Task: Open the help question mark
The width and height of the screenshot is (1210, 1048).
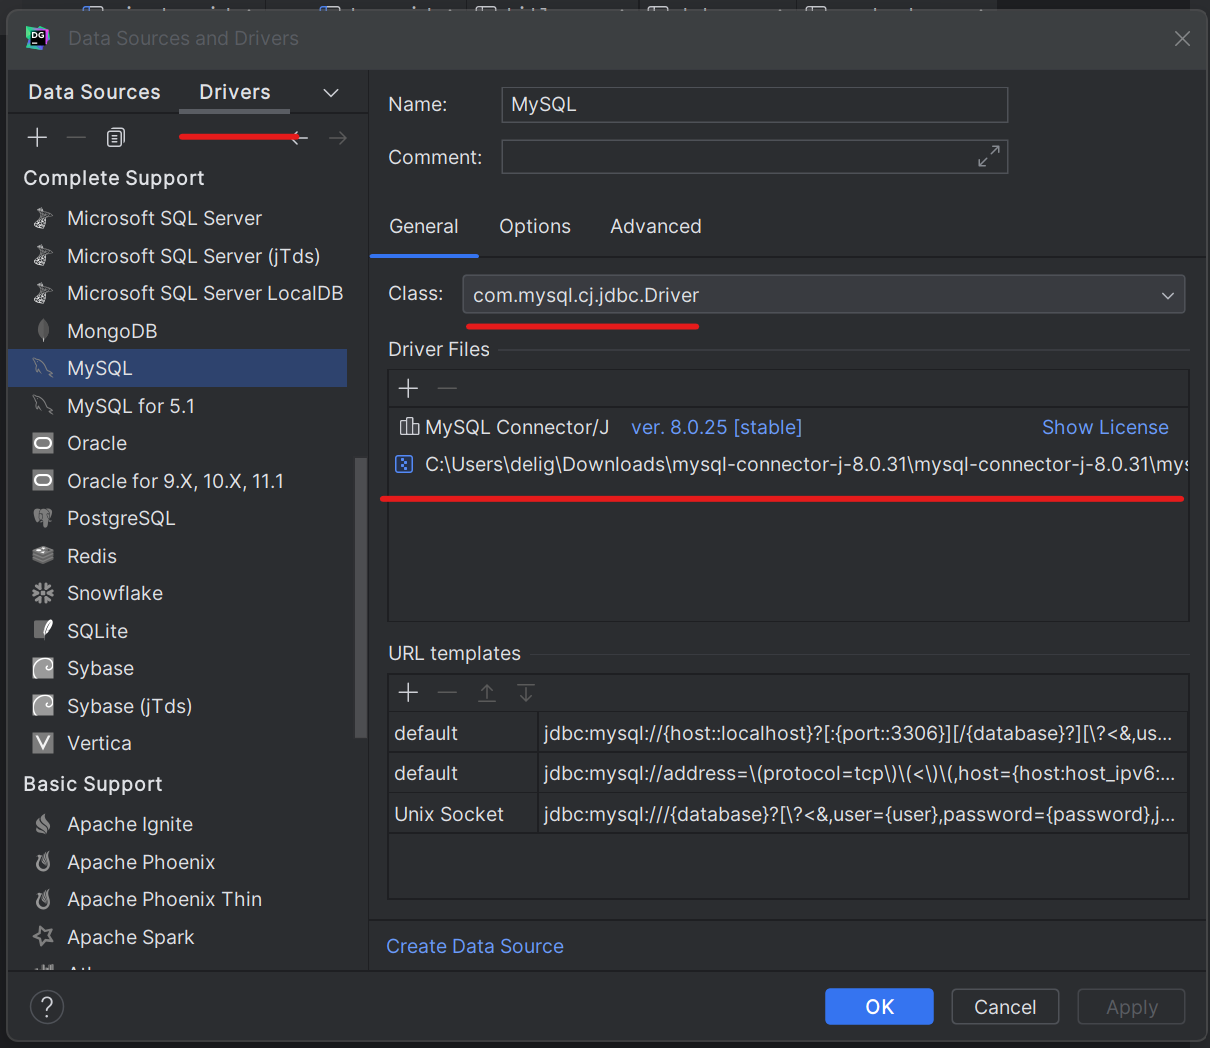Action: (47, 1007)
